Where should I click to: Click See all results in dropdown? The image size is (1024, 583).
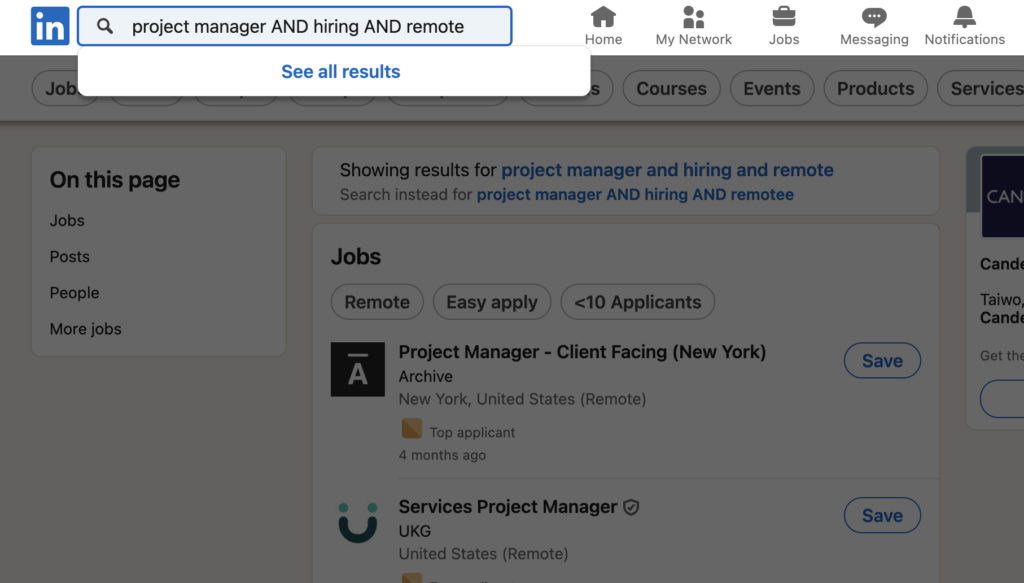tap(340, 72)
